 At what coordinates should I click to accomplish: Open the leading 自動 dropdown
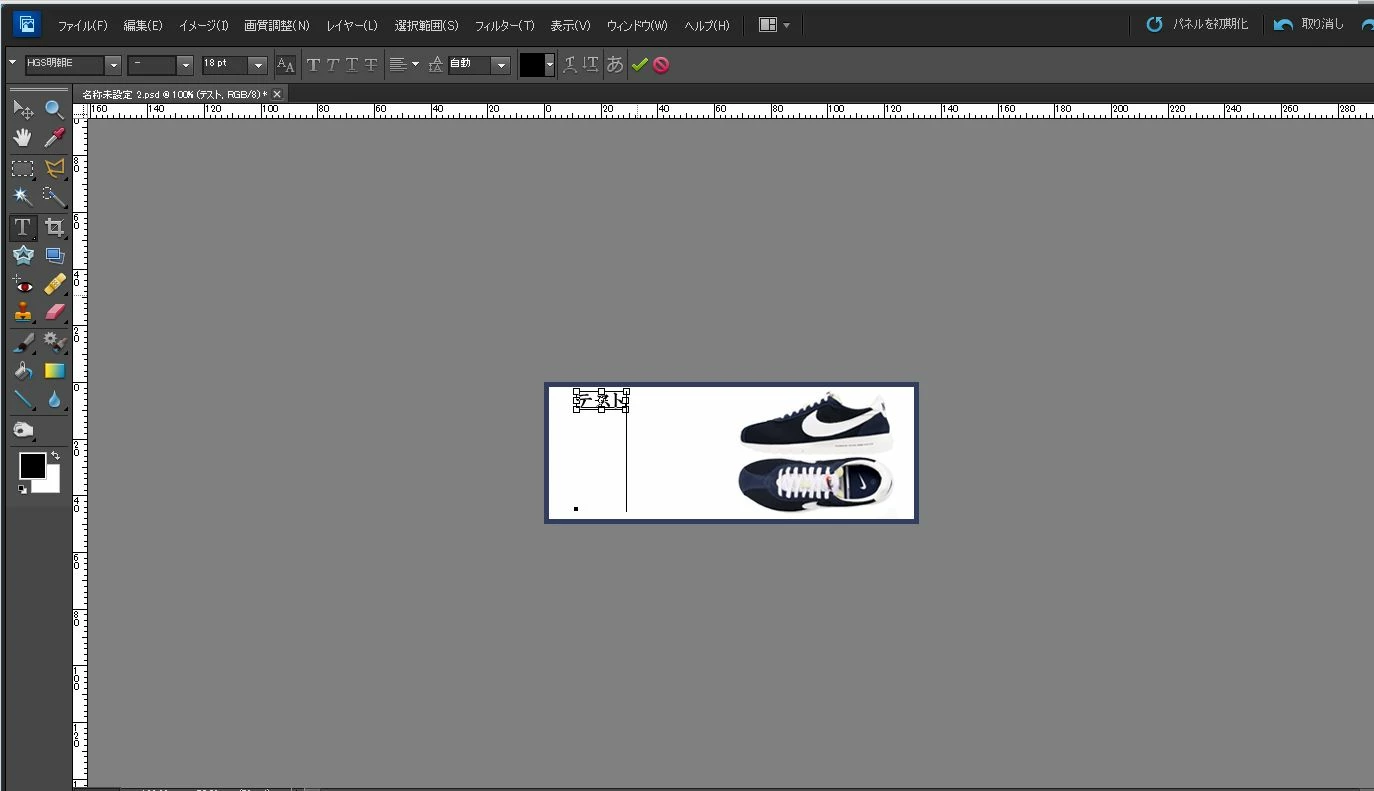[x=501, y=65]
